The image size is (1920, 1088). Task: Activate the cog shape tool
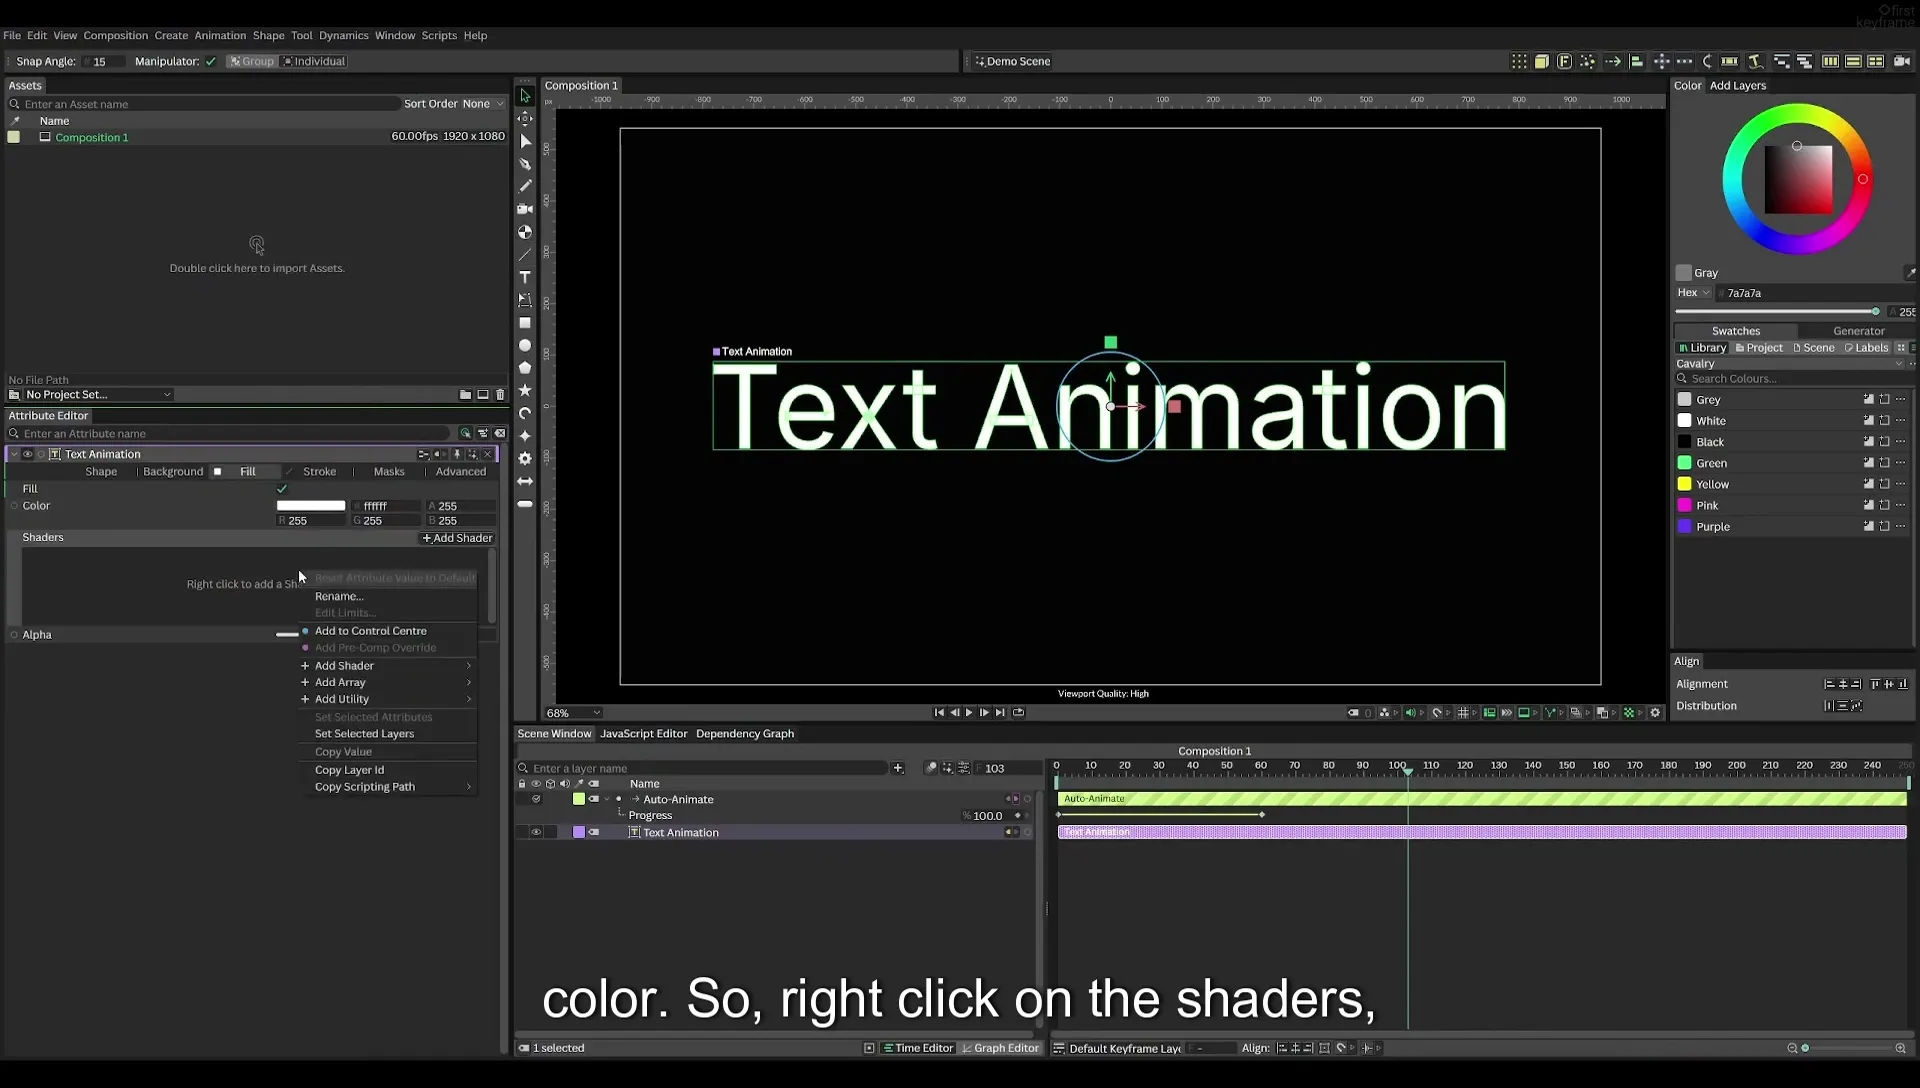point(525,458)
